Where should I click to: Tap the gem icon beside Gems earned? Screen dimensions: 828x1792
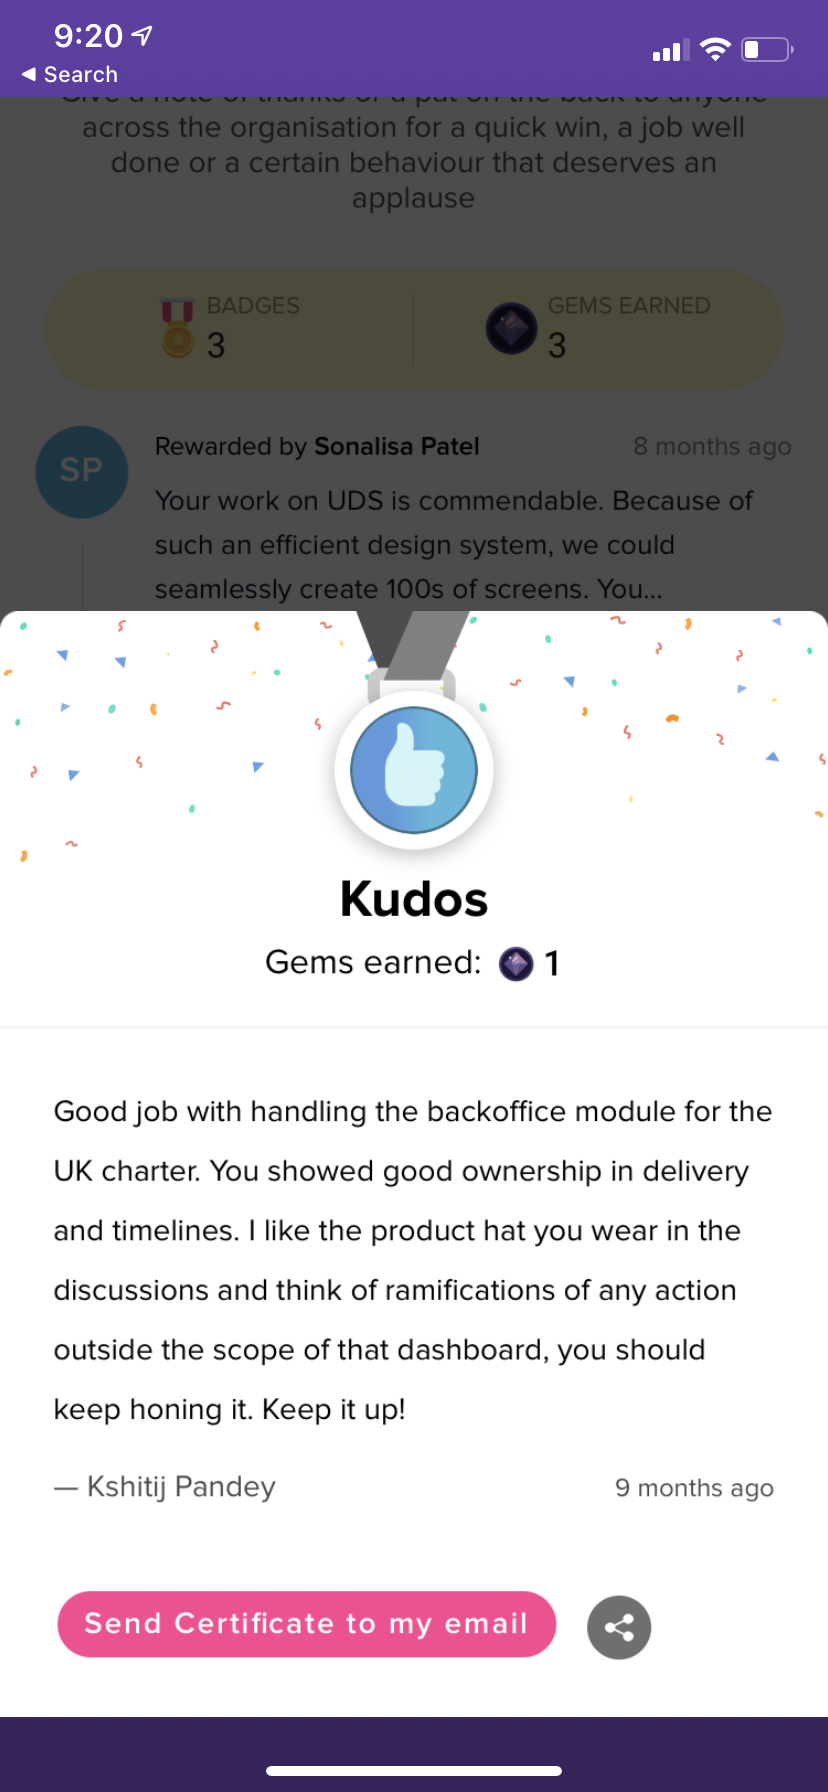point(516,964)
